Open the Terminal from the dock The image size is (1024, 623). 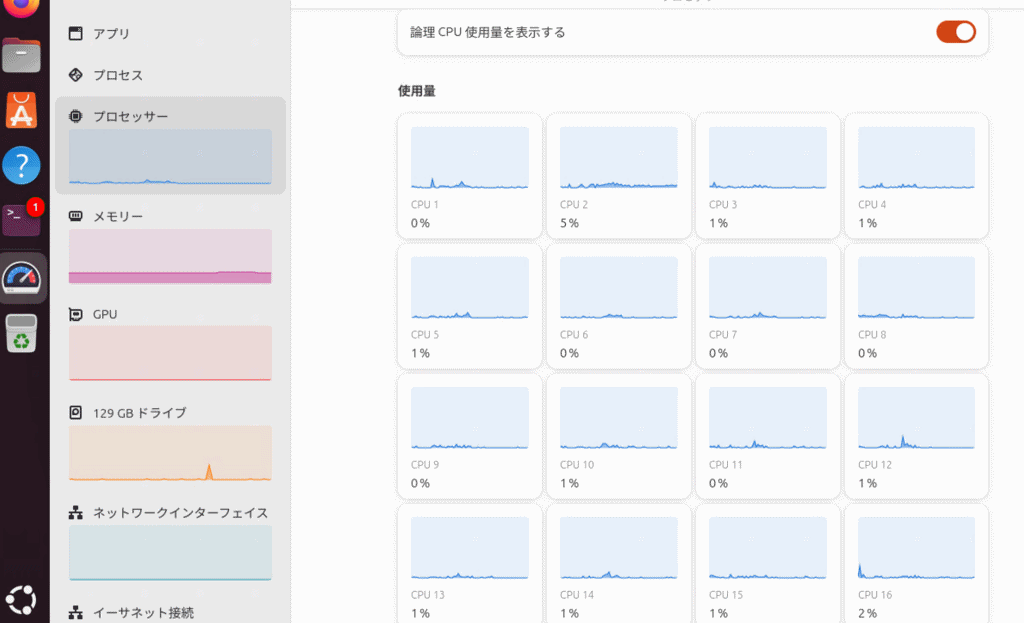click(22, 218)
